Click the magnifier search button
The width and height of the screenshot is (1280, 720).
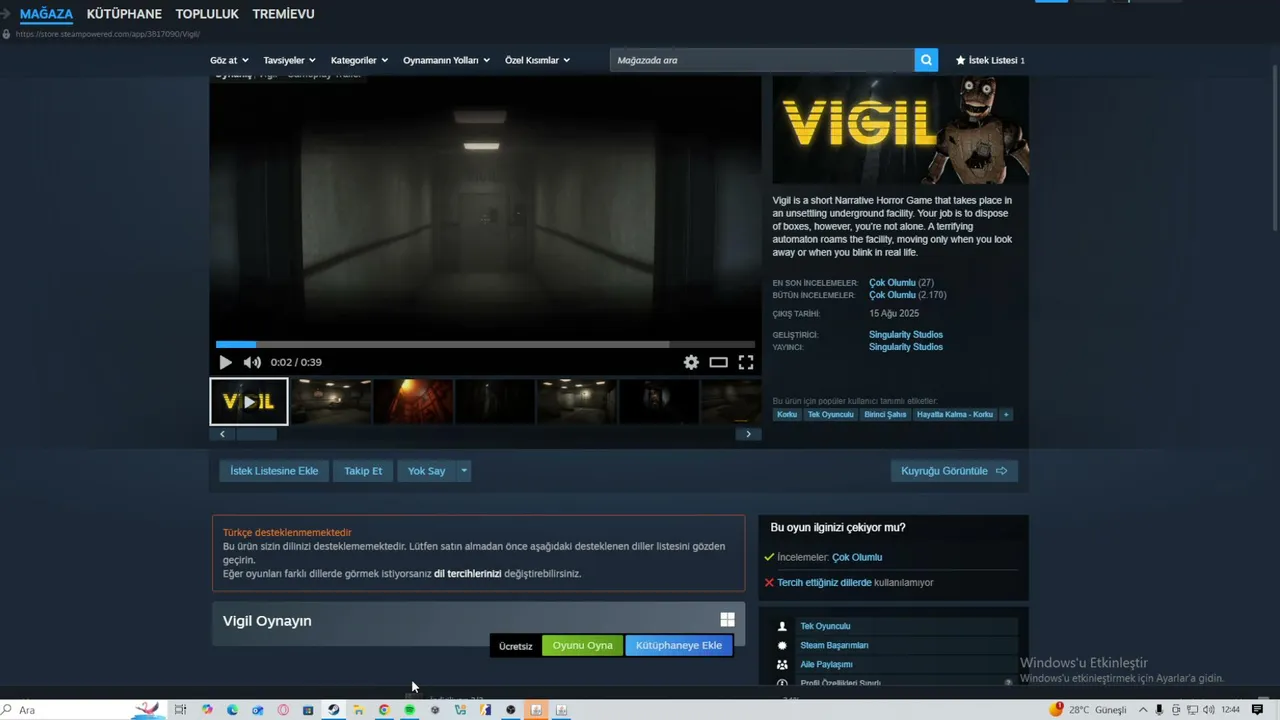pyautogui.click(x=927, y=60)
